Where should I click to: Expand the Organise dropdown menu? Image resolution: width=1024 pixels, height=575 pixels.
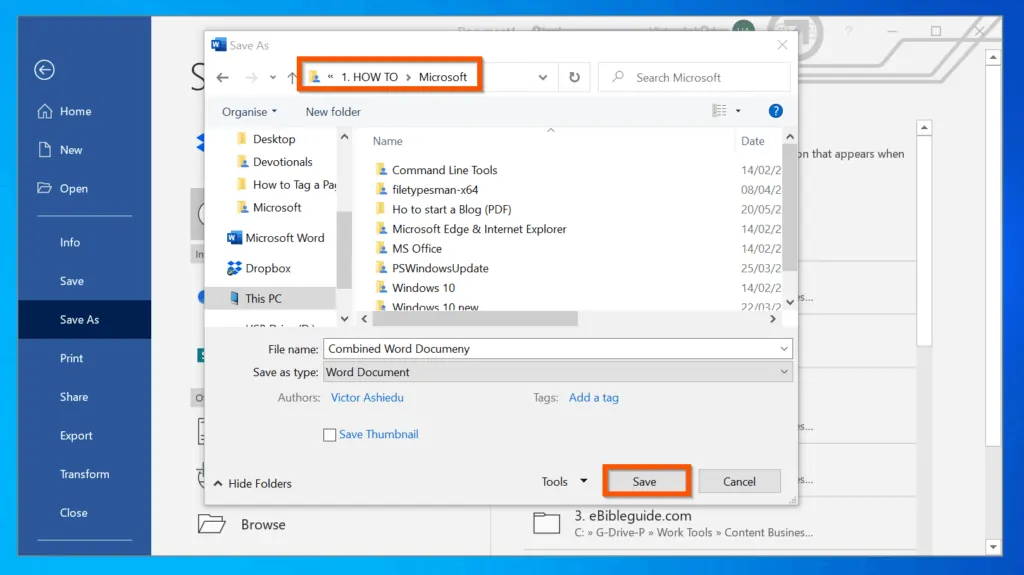coord(249,112)
